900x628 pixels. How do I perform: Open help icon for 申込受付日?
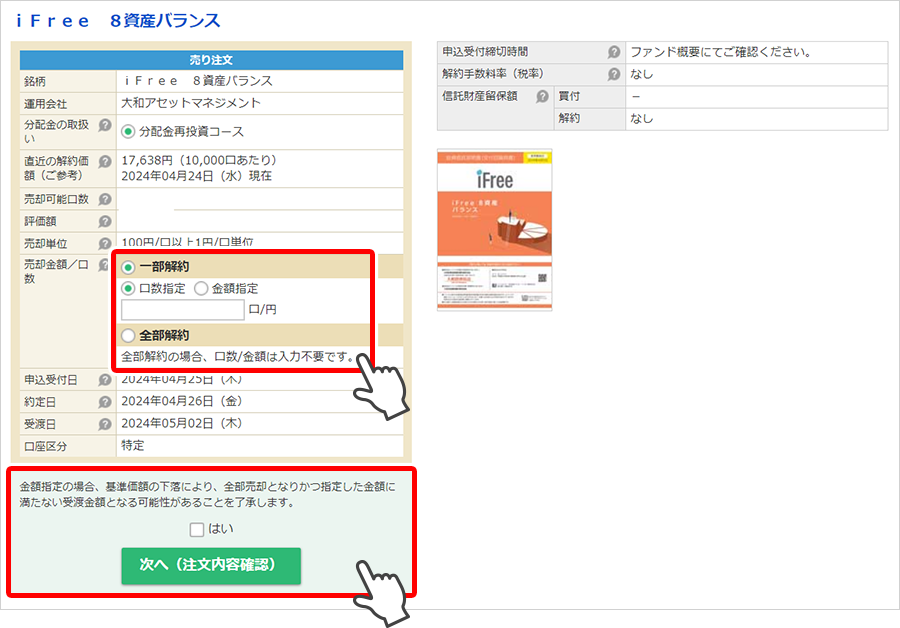[x=104, y=380]
